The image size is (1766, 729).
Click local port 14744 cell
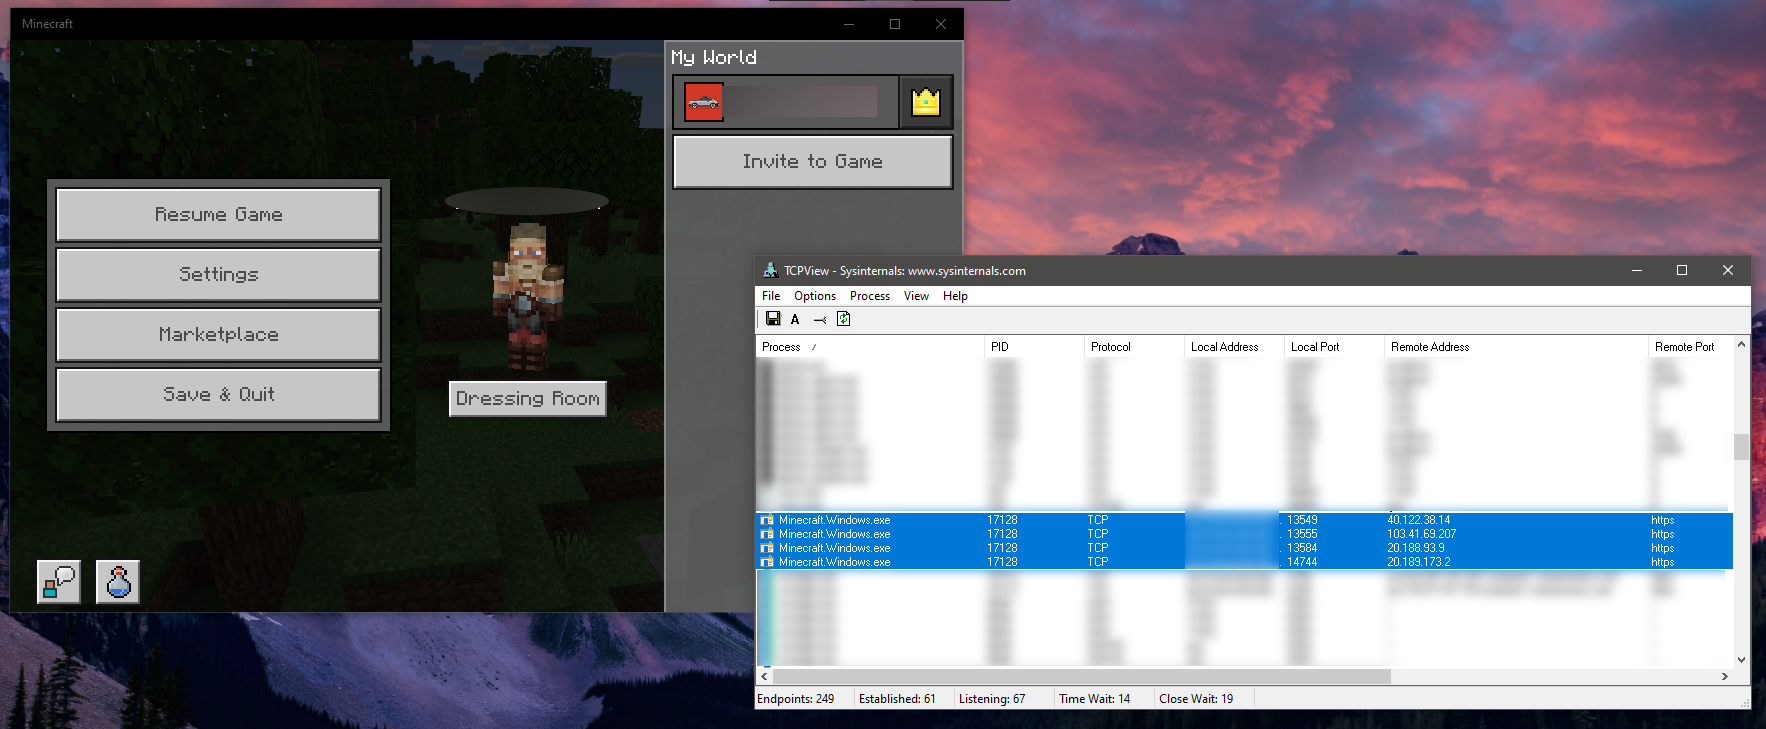click(x=1302, y=562)
